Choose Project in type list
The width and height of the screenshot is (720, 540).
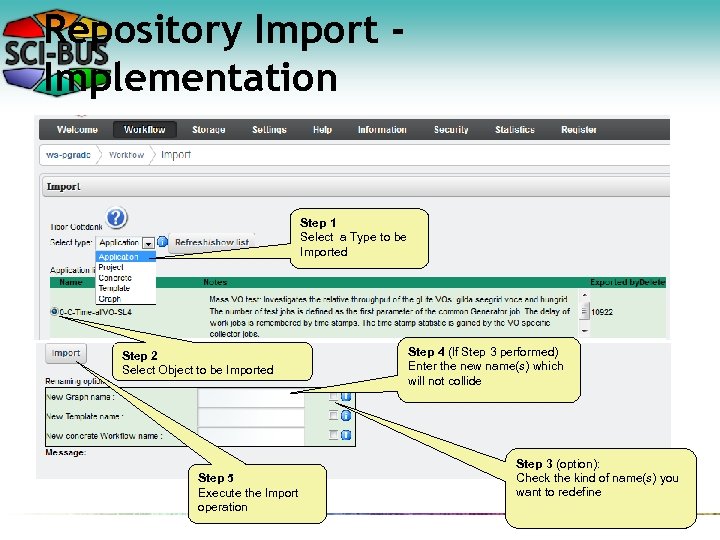tap(126, 267)
